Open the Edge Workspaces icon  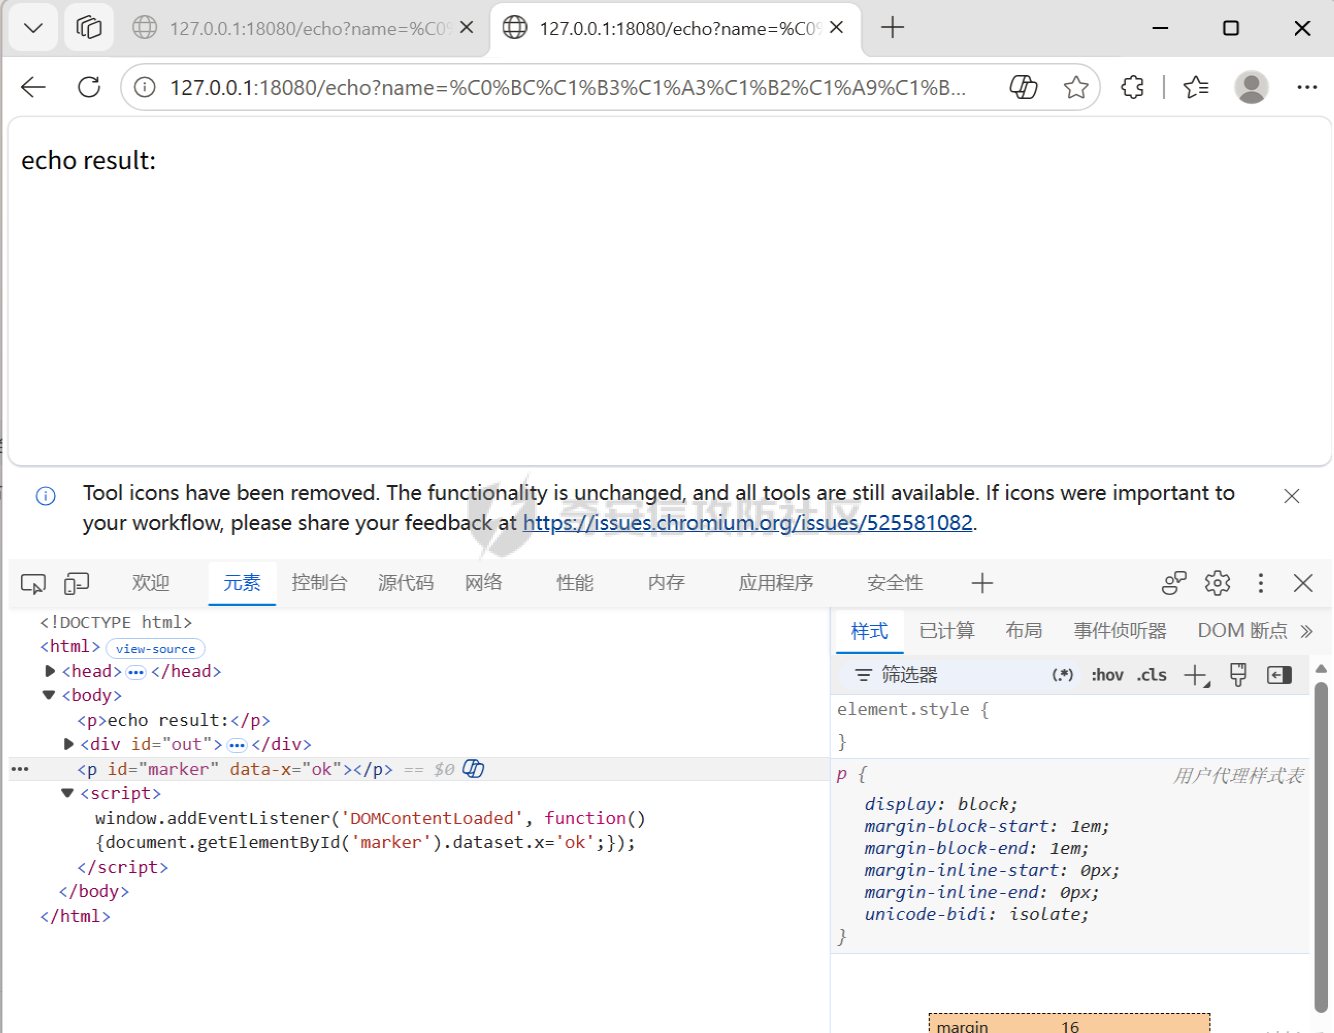click(89, 28)
